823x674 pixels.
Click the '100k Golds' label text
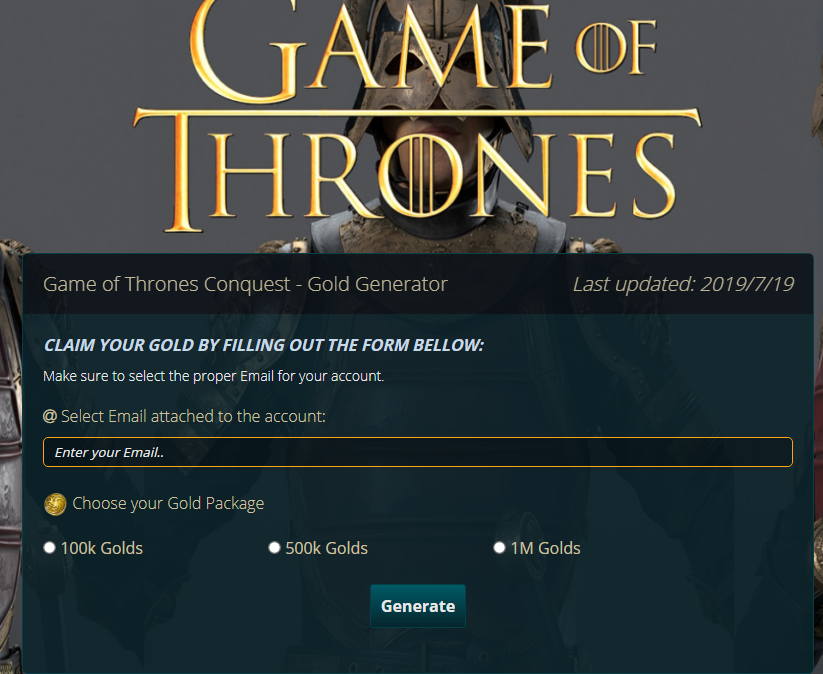click(x=102, y=548)
